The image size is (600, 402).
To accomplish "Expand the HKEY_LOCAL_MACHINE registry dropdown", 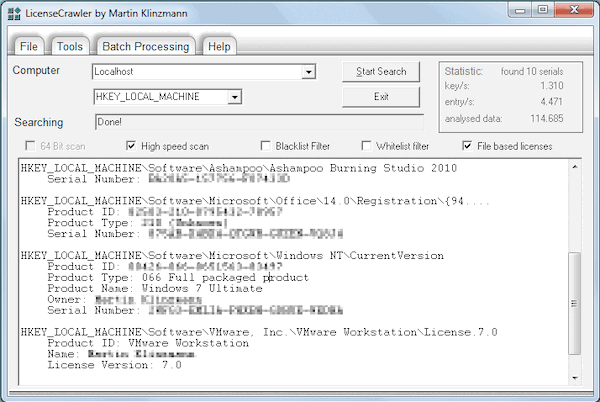I will 235,97.
